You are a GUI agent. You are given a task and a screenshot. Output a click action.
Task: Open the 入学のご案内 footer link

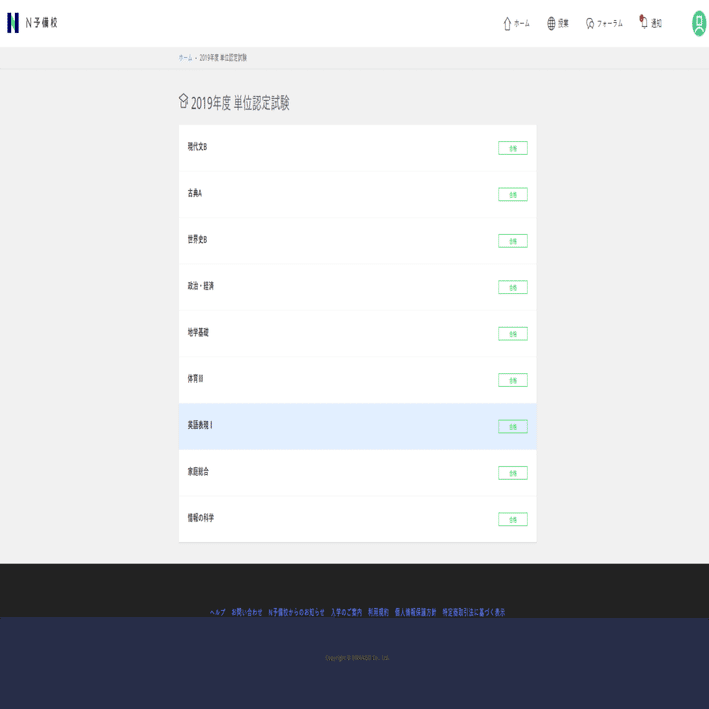coord(346,612)
